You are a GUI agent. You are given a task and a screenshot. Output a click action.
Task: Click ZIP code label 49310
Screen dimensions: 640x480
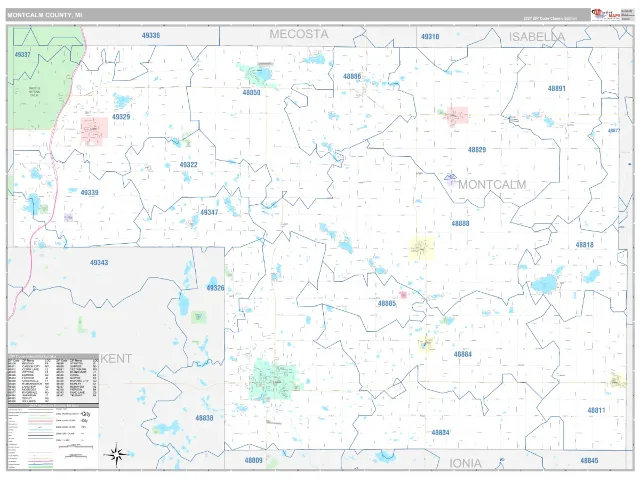(x=430, y=37)
